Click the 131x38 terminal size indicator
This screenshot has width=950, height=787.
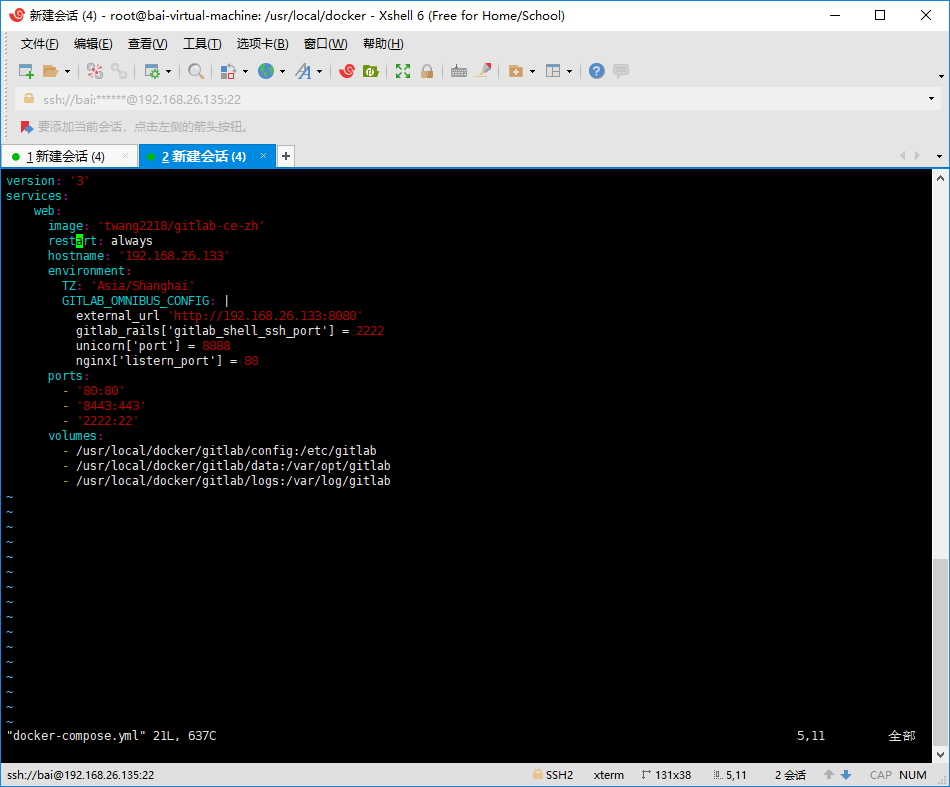pyautogui.click(x=666, y=775)
